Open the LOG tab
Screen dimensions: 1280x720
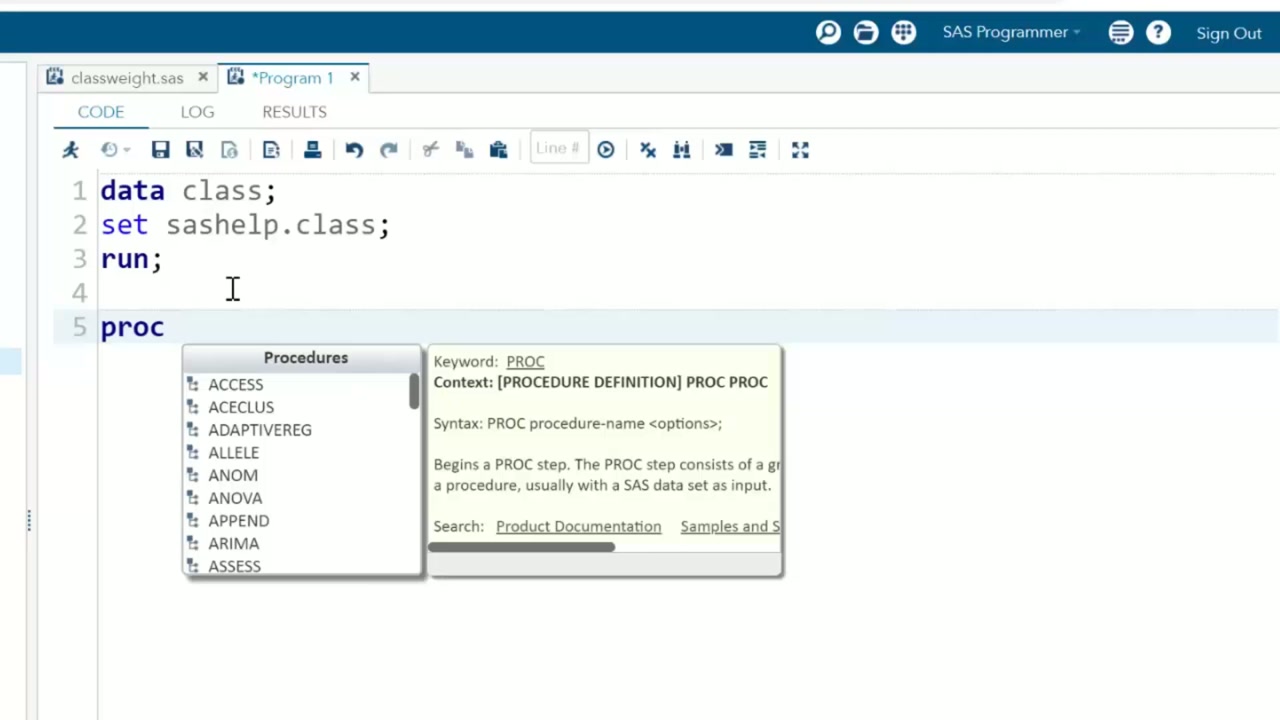tap(197, 112)
